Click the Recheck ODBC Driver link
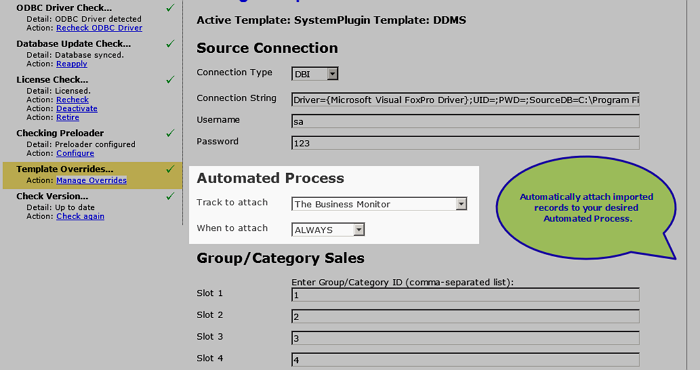This screenshot has height=370, width=700. coord(99,28)
